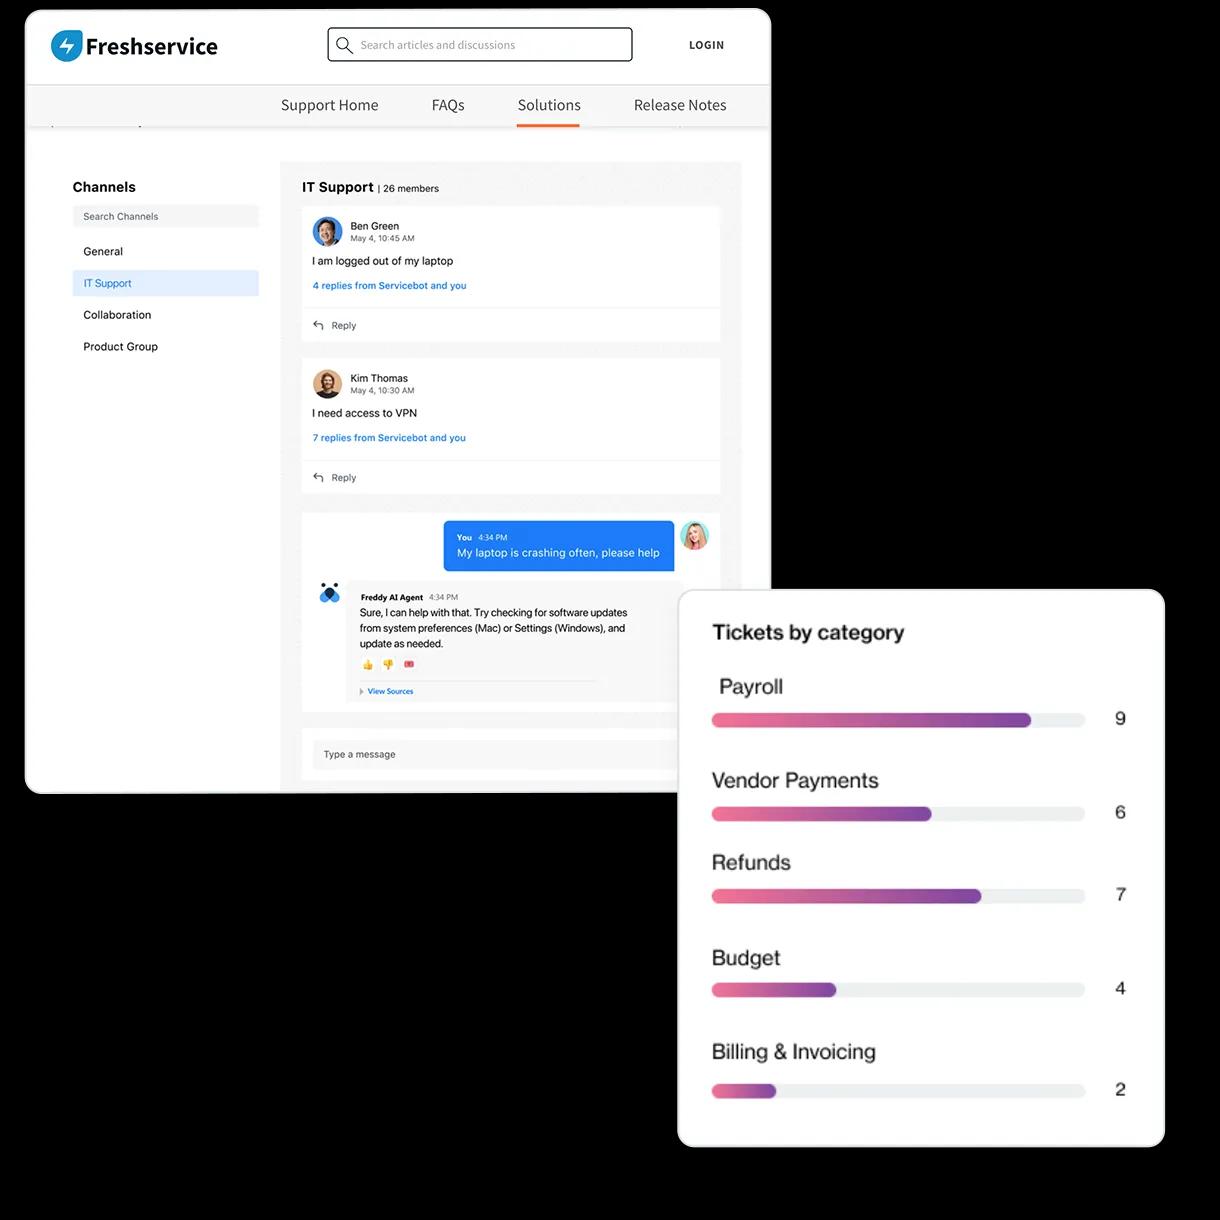This screenshot has width=1220, height=1220.
Task: Click the red ticket icon under Freddy's reply
Action: click(x=409, y=664)
